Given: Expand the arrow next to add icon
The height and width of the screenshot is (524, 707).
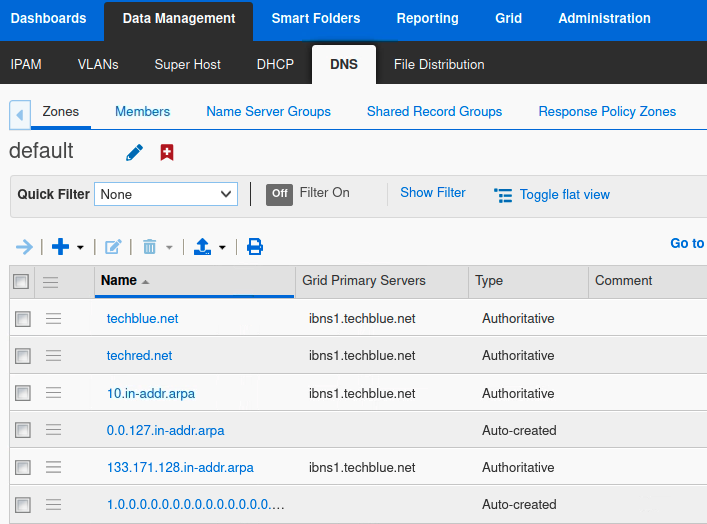Looking at the screenshot, I should tap(81, 247).
